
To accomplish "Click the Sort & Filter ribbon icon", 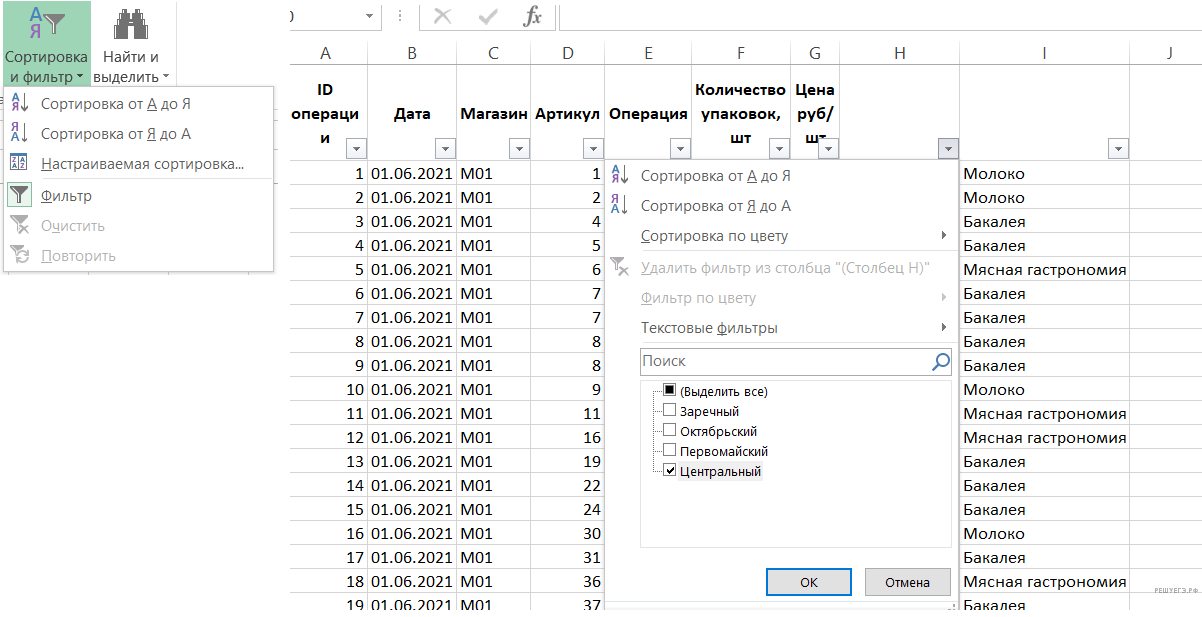I will click(x=46, y=25).
